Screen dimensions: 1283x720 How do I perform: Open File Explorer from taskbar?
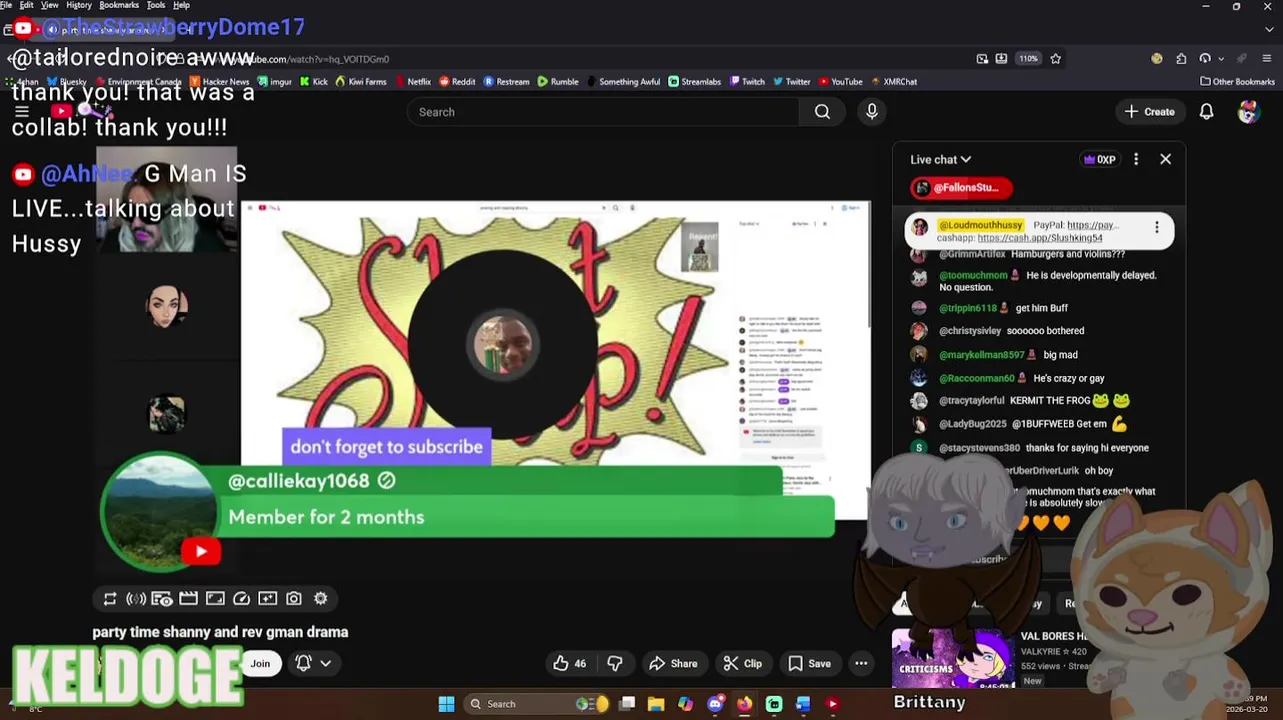(x=656, y=704)
